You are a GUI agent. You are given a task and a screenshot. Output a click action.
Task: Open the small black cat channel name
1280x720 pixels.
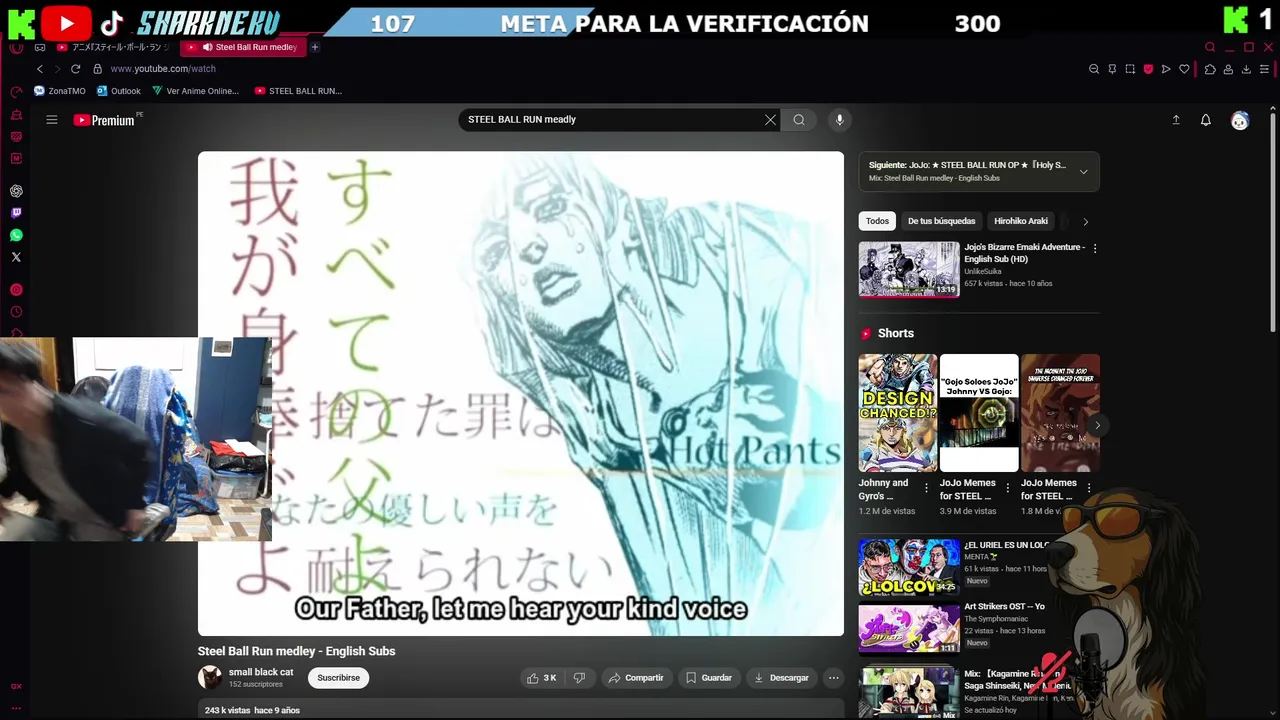click(x=261, y=672)
